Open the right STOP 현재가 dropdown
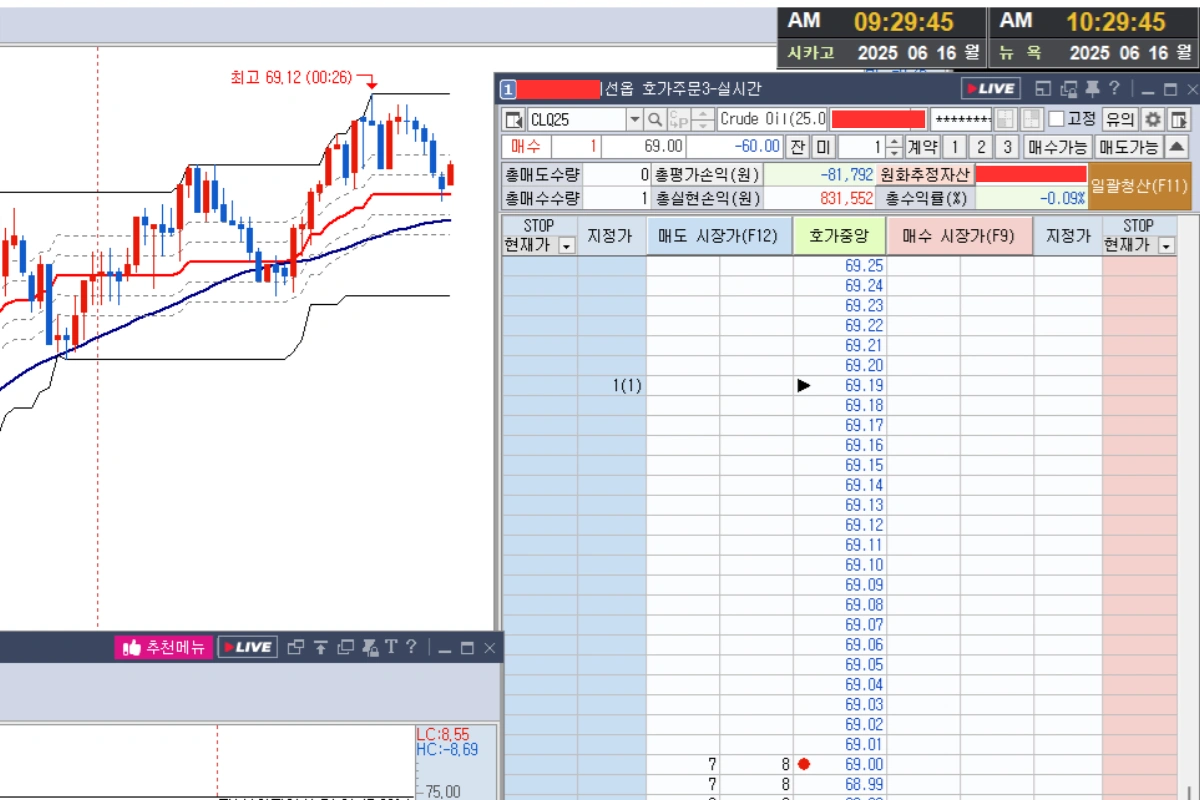 click(1165, 245)
